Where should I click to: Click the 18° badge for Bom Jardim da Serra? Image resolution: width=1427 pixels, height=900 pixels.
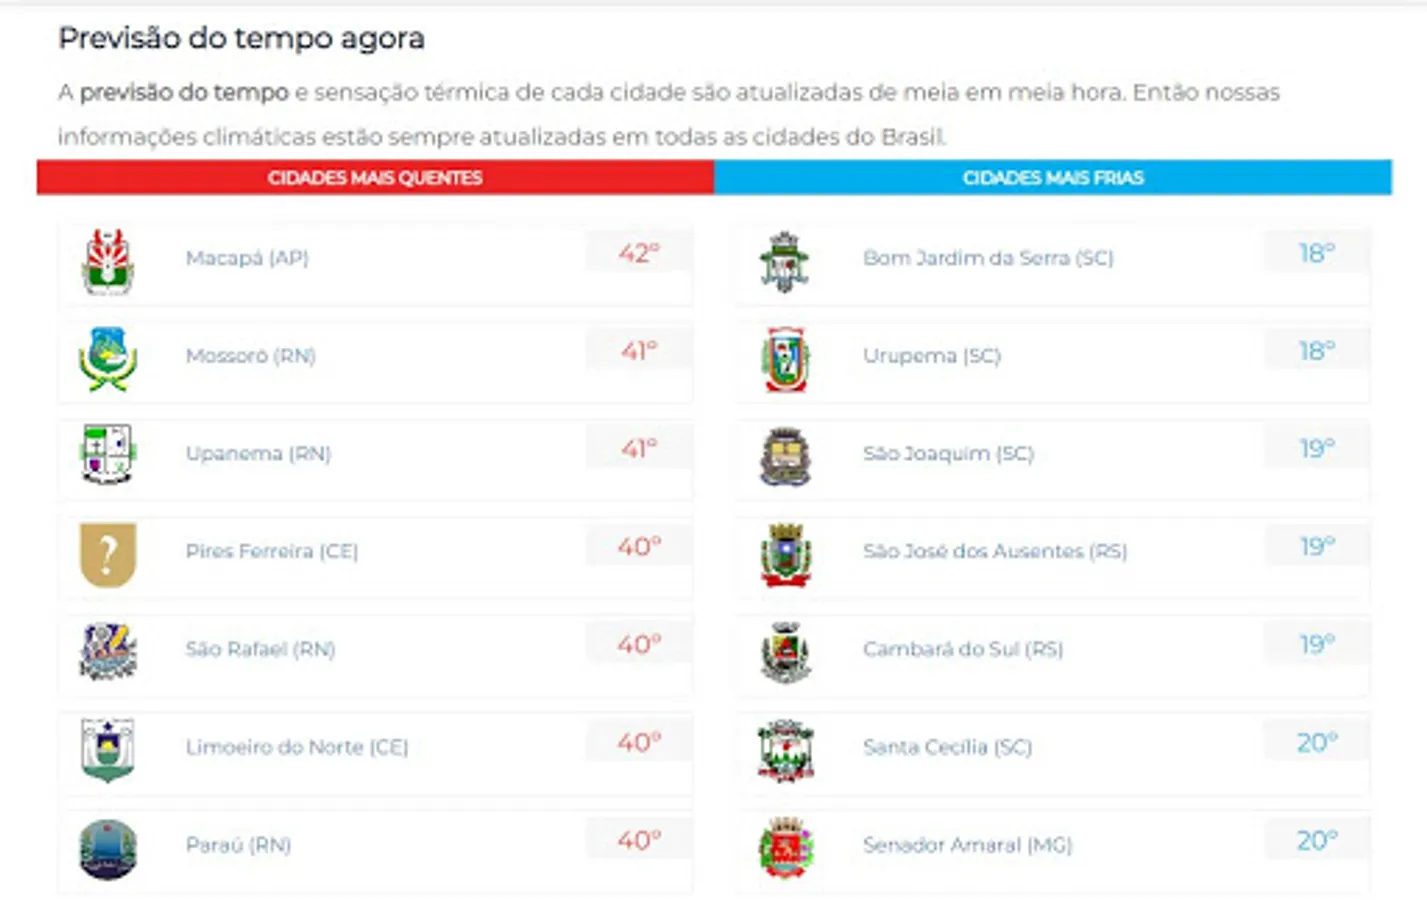click(x=1316, y=253)
